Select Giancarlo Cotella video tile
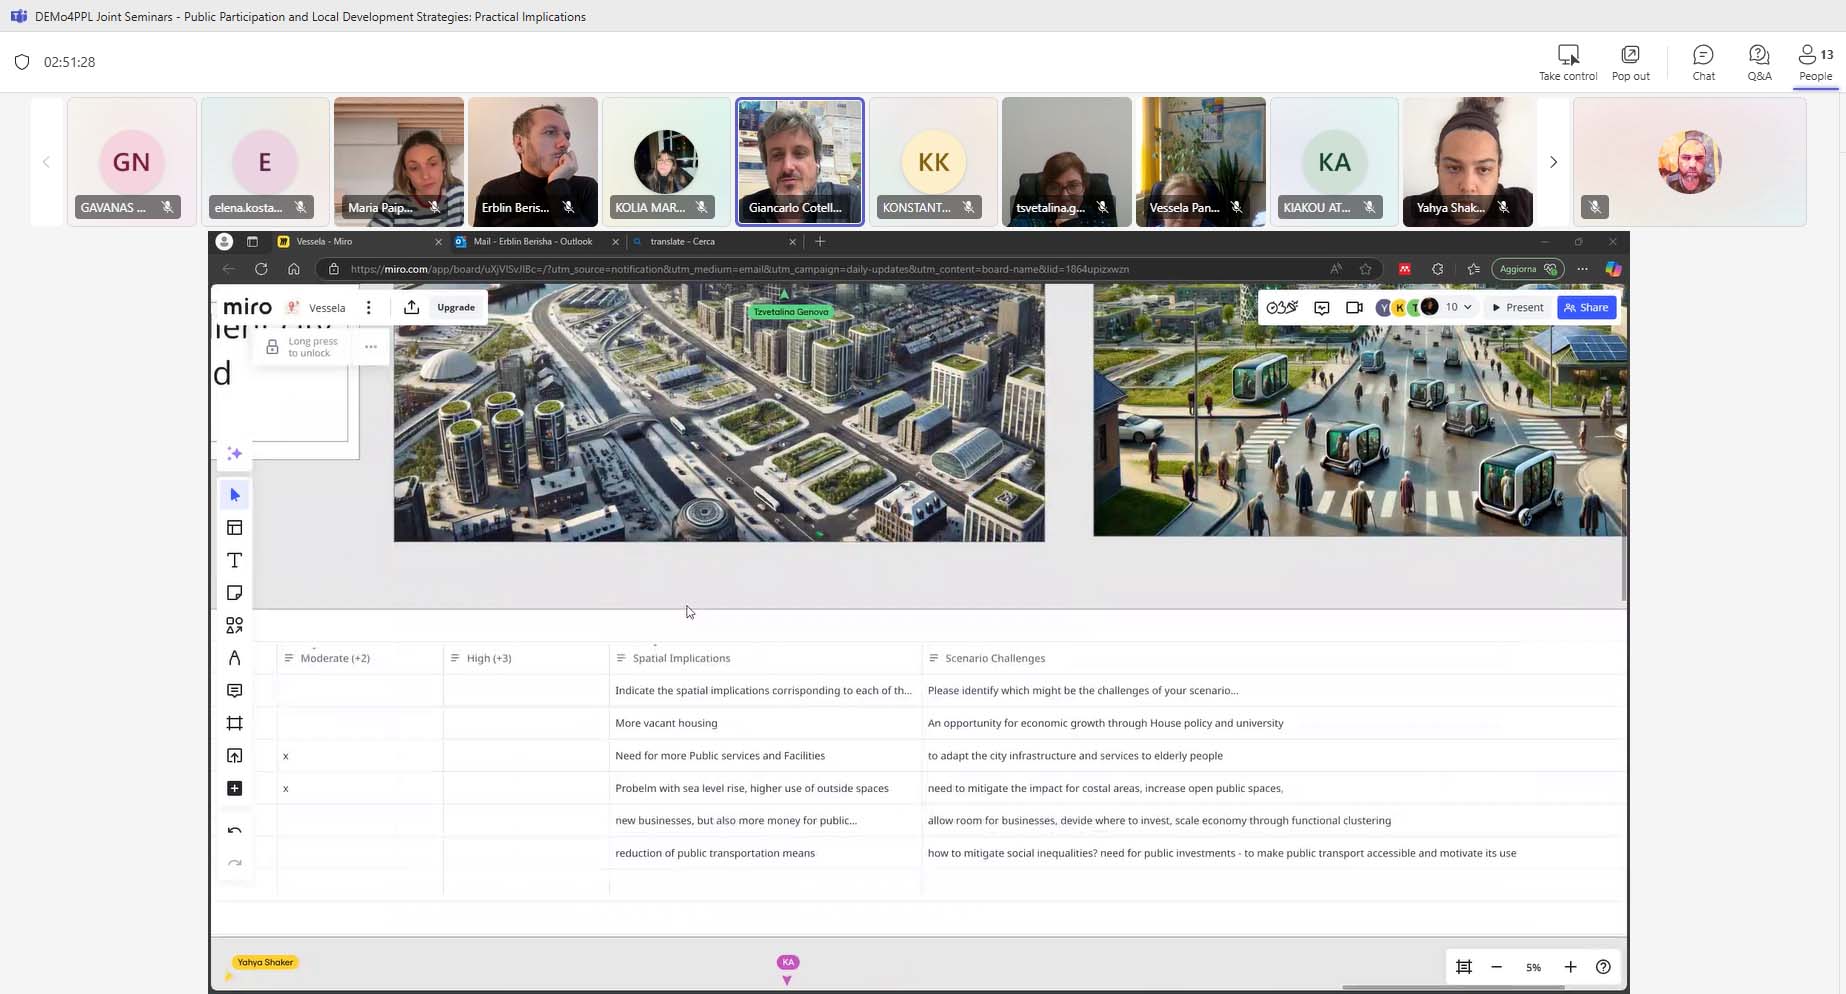The image size is (1846, 994). (800, 162)
